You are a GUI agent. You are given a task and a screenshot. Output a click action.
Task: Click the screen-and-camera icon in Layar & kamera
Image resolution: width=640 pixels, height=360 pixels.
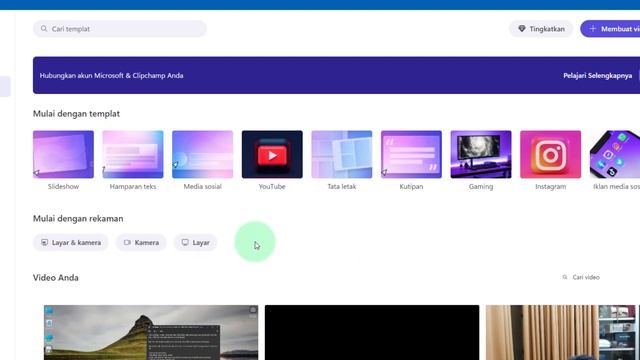tap(44, 242)
